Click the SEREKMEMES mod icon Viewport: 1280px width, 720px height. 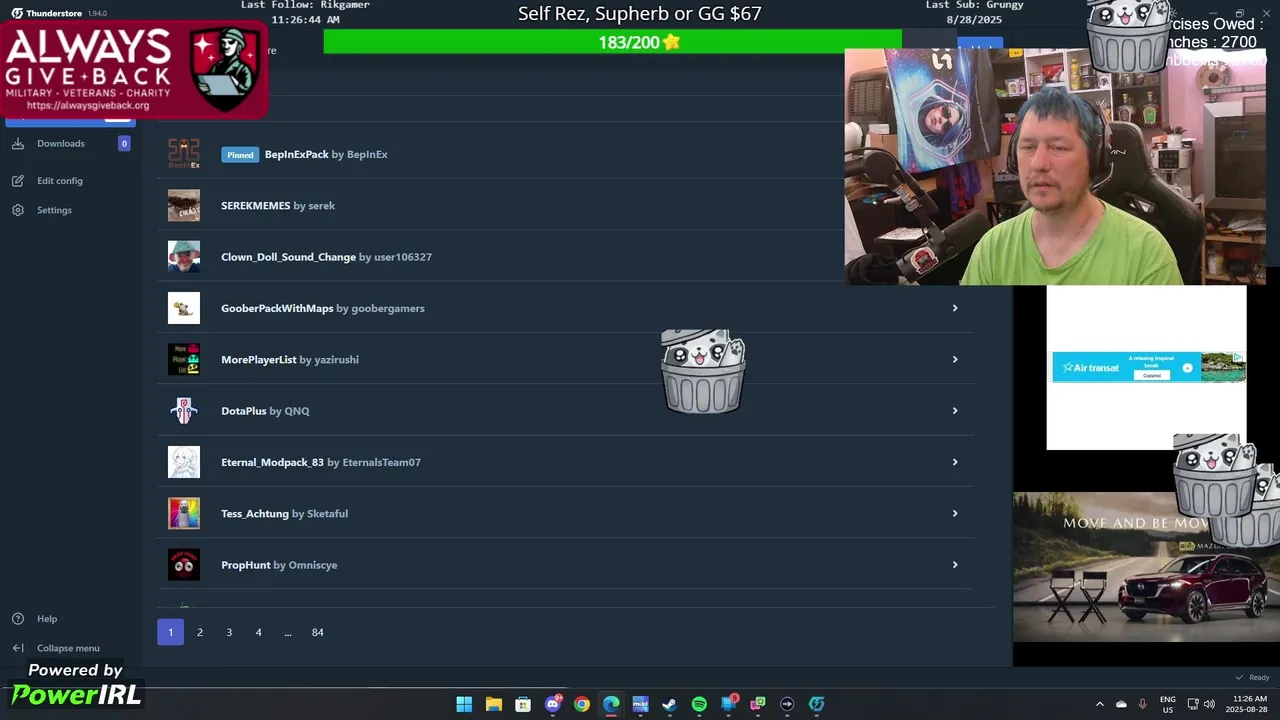coord(184,206)
